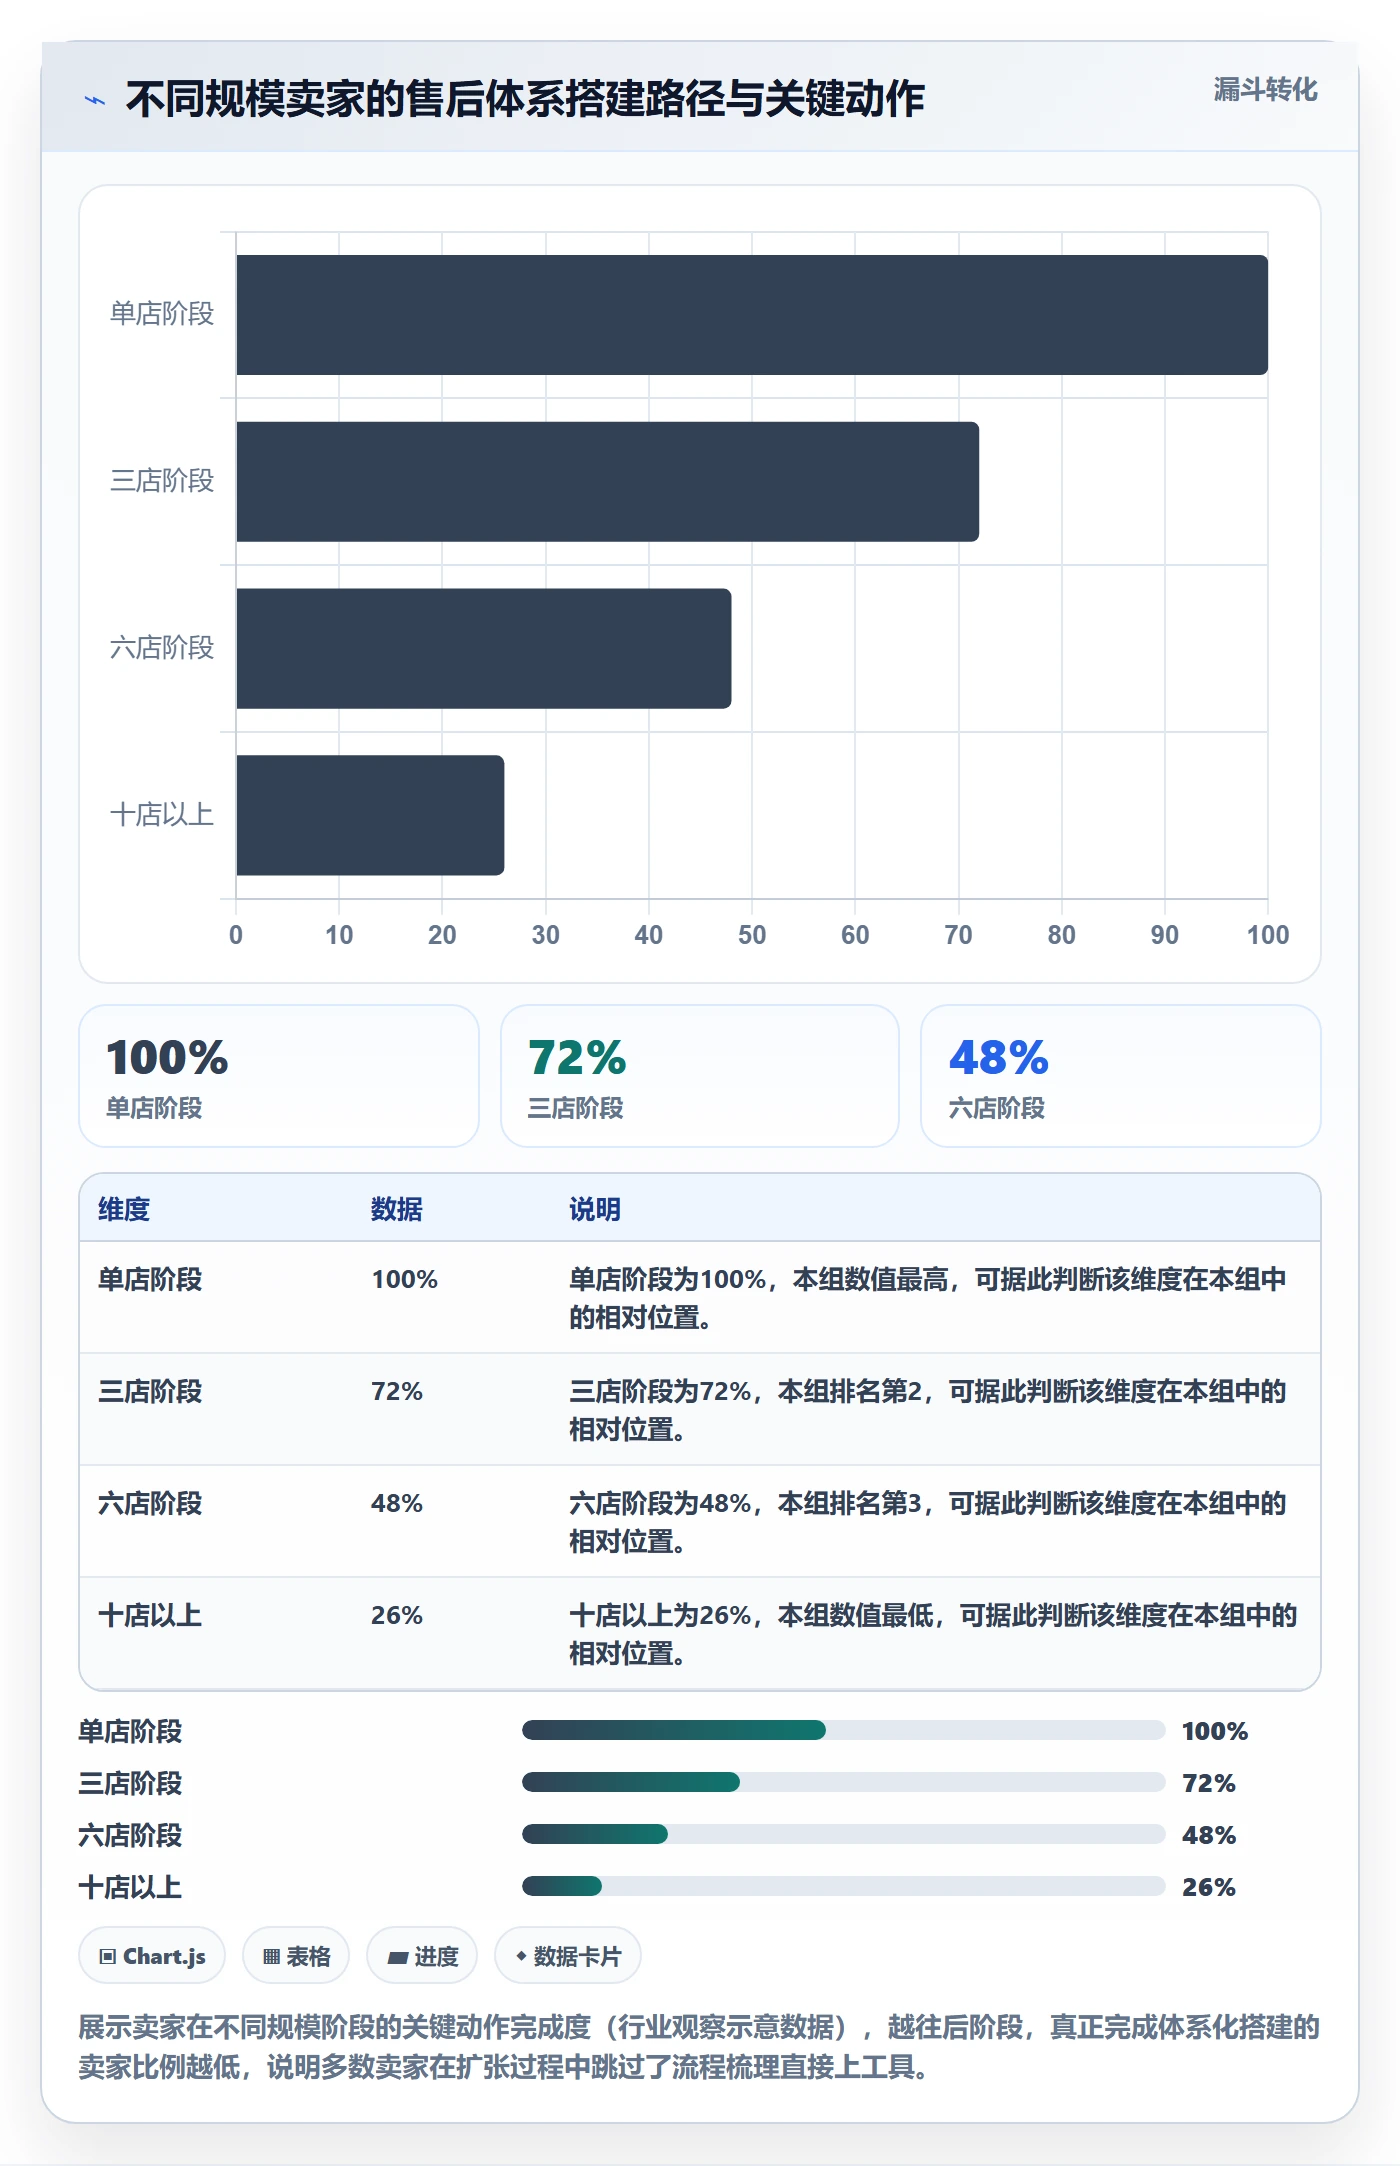Click the 进度 tag
This screenshot has width=1400, height=2166.
point(422,1956)
